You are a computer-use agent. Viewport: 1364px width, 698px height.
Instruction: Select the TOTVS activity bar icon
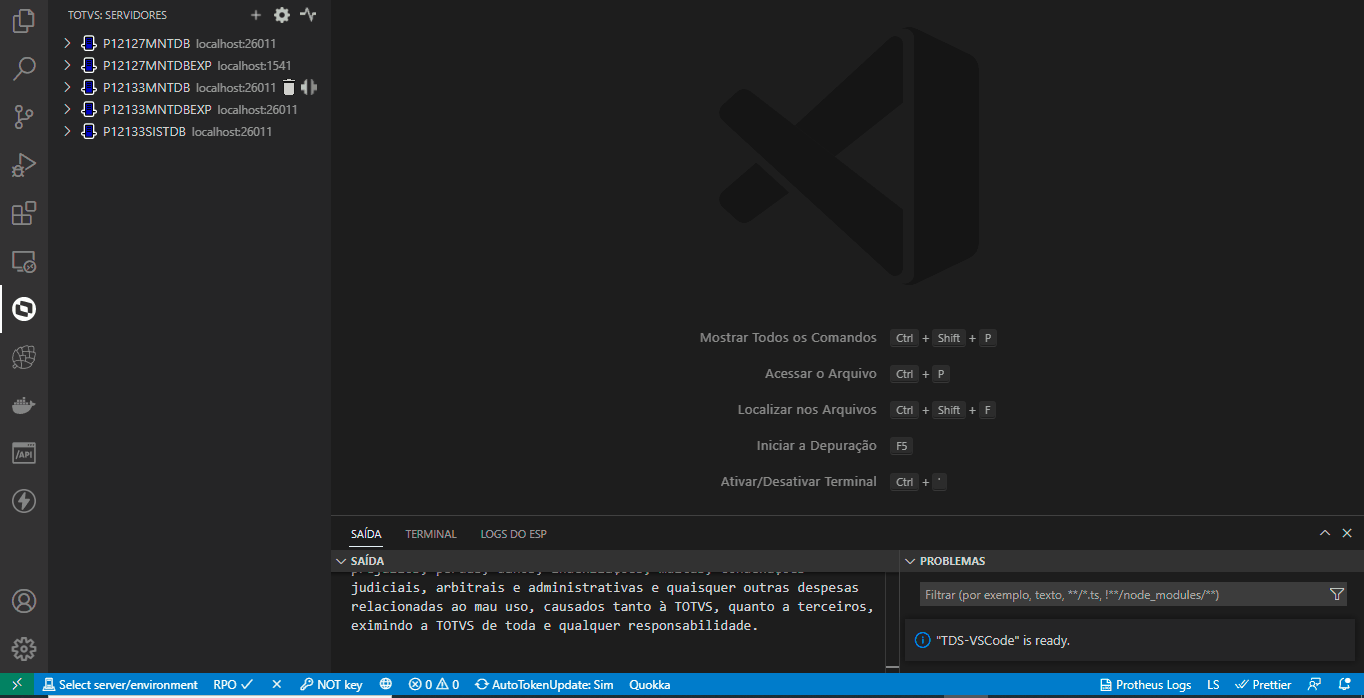coord(24,309)
